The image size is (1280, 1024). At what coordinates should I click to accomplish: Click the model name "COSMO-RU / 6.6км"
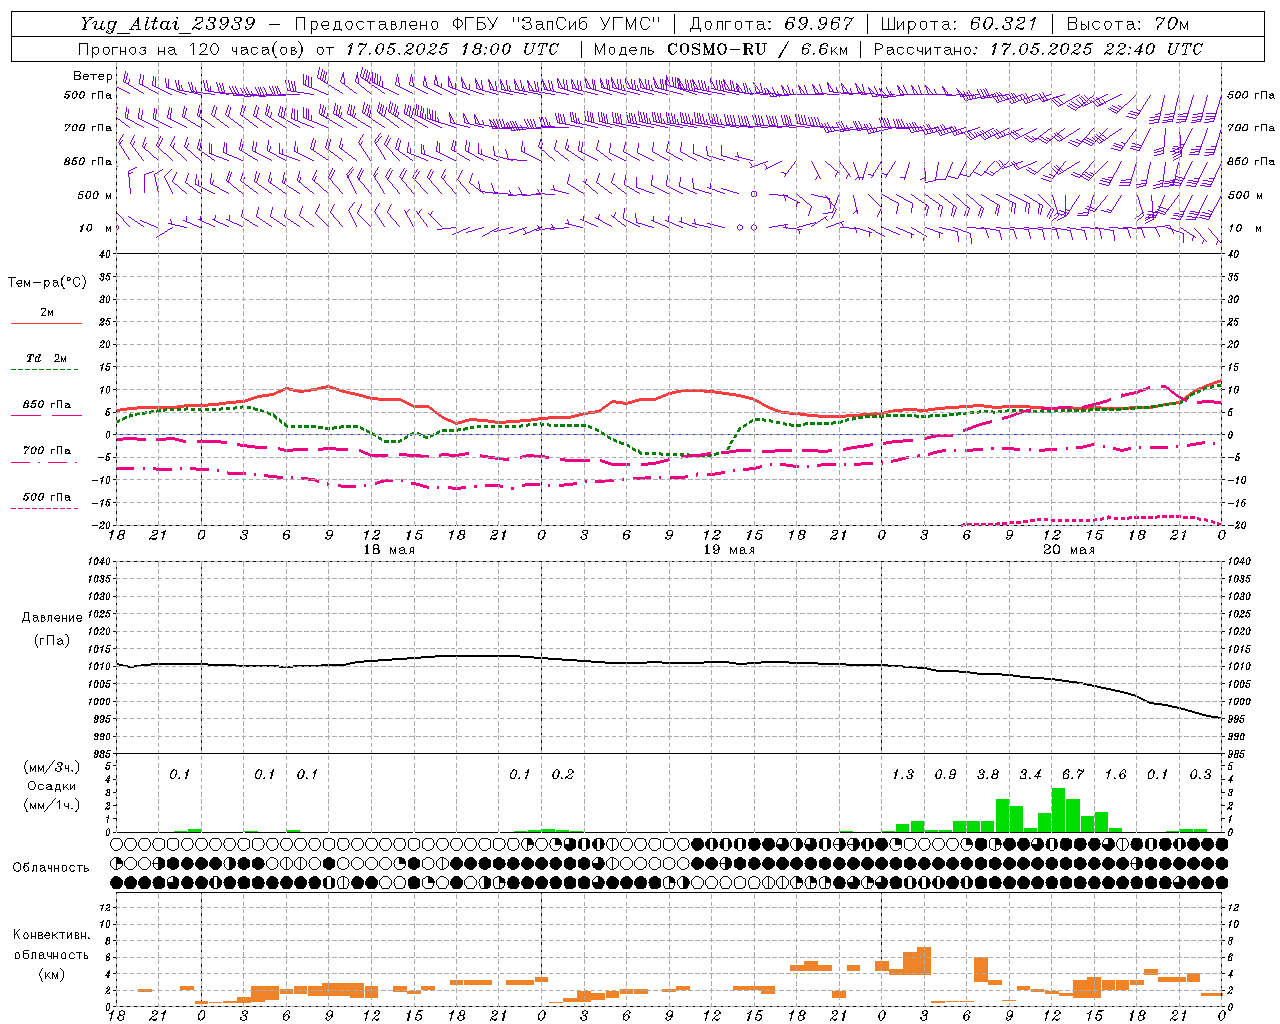(x=758, y=49)
